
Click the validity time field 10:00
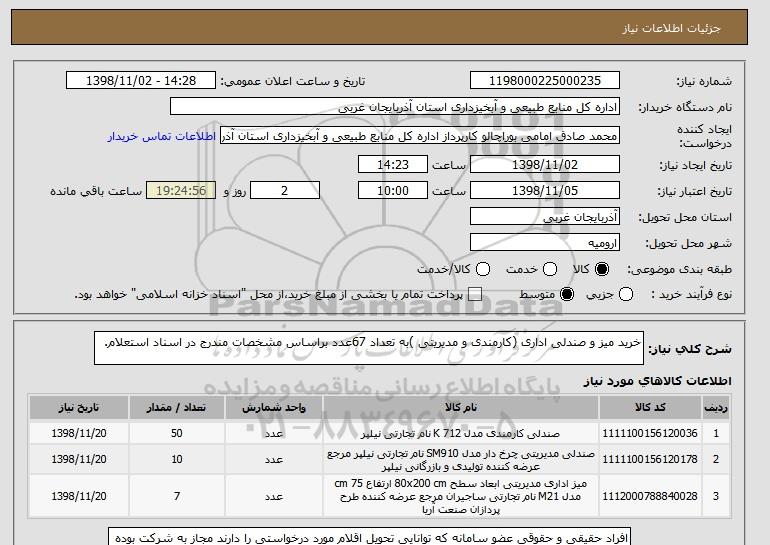tap(393, 191)
